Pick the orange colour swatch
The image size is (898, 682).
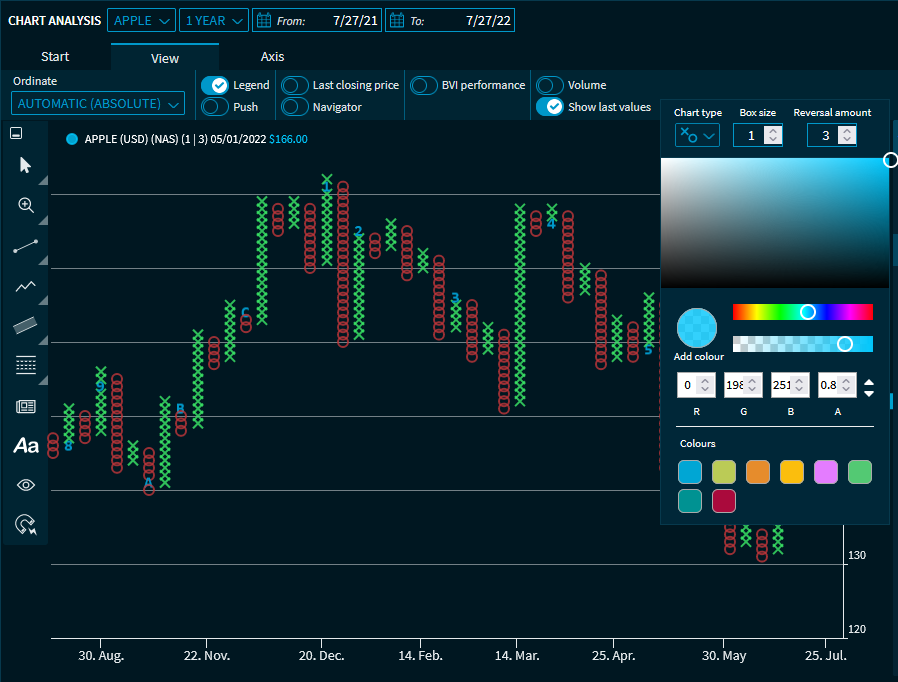pos(758,472)
